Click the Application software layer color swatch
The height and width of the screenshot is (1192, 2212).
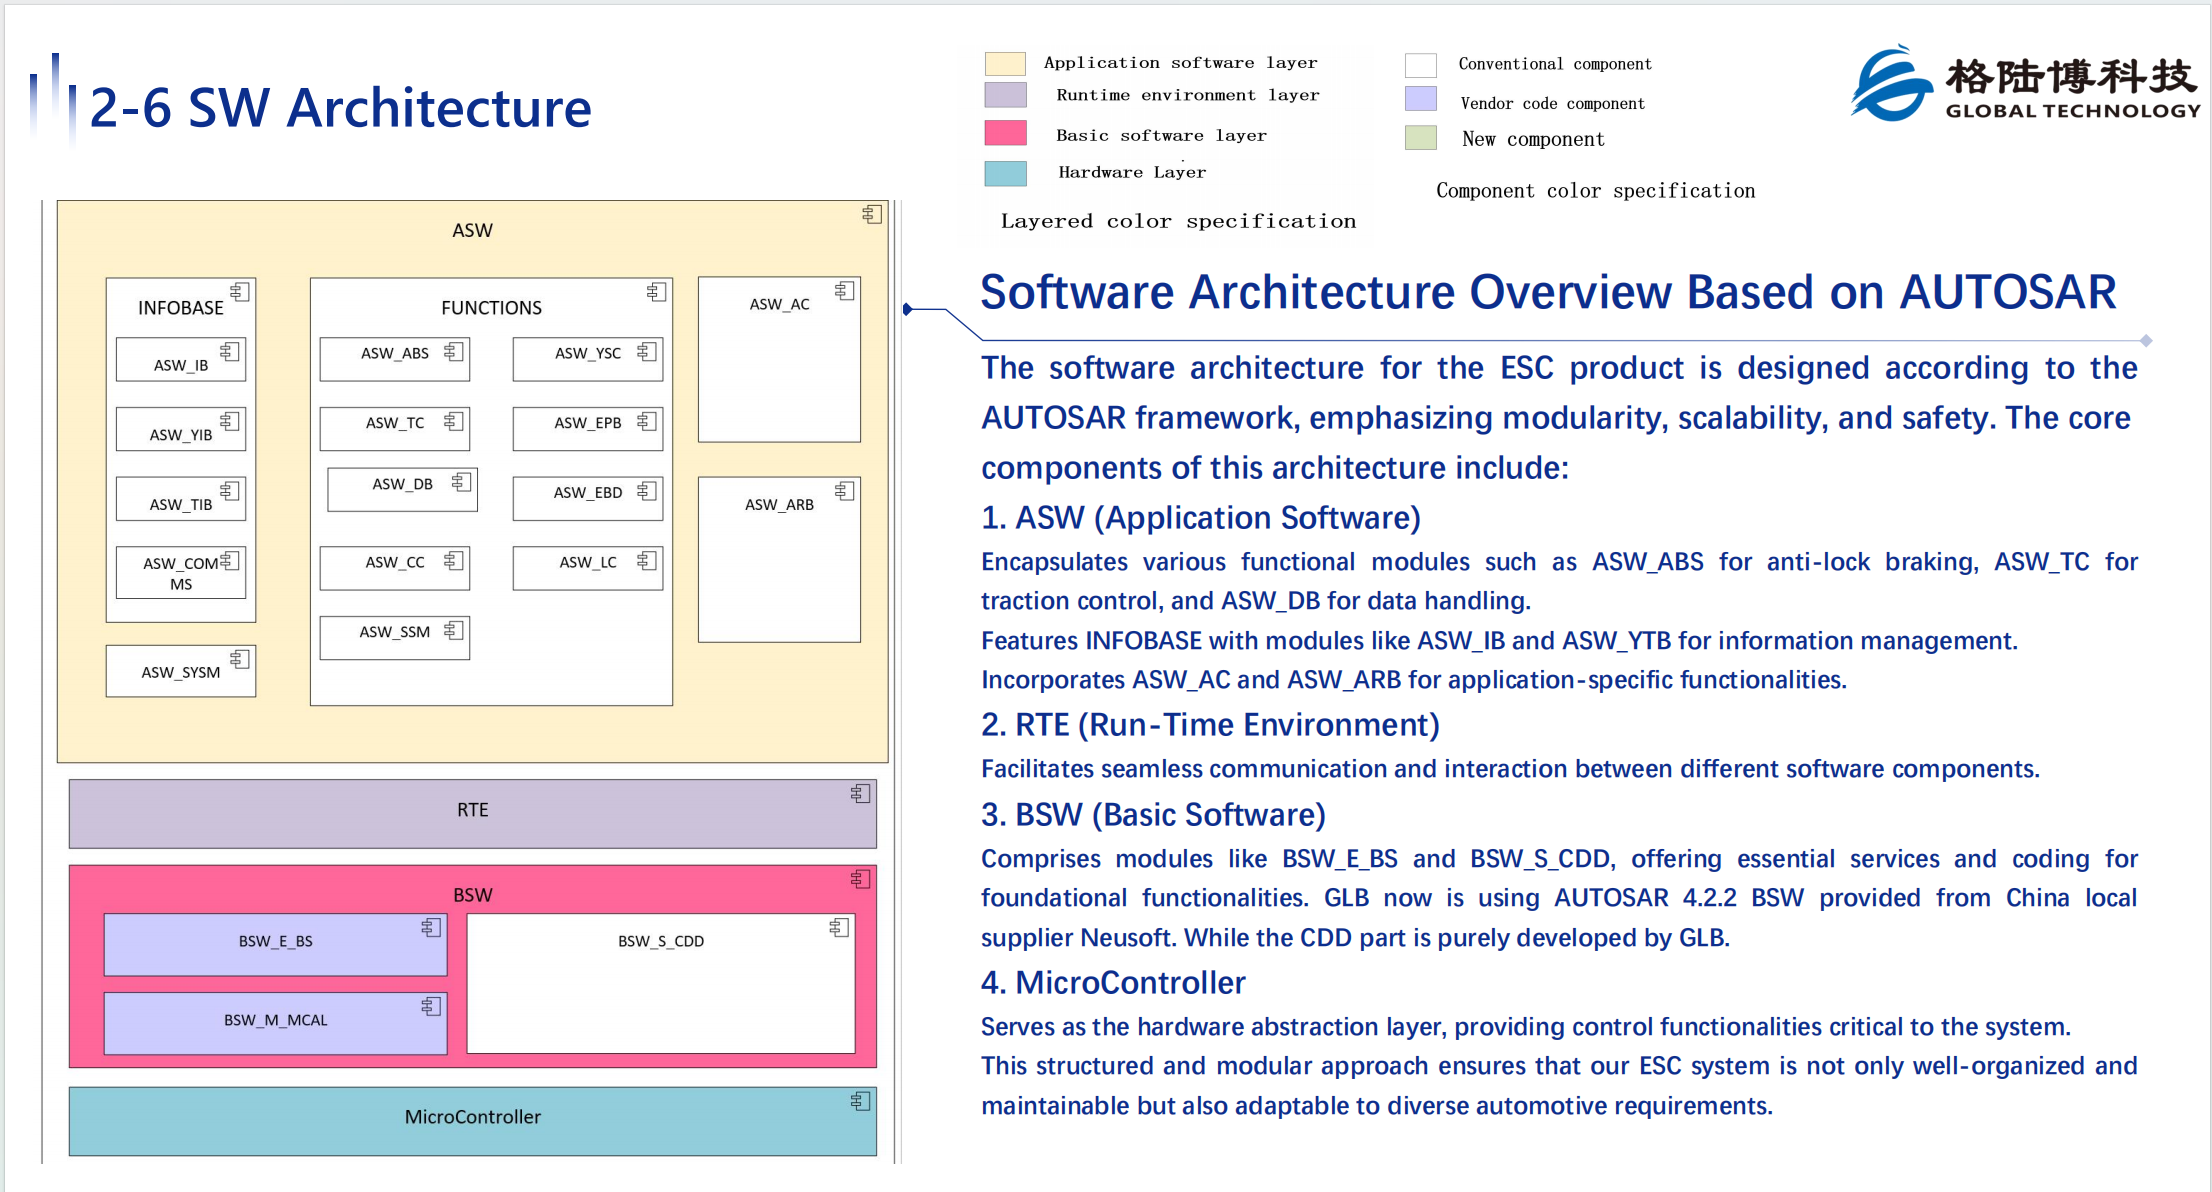(1005, 63)
